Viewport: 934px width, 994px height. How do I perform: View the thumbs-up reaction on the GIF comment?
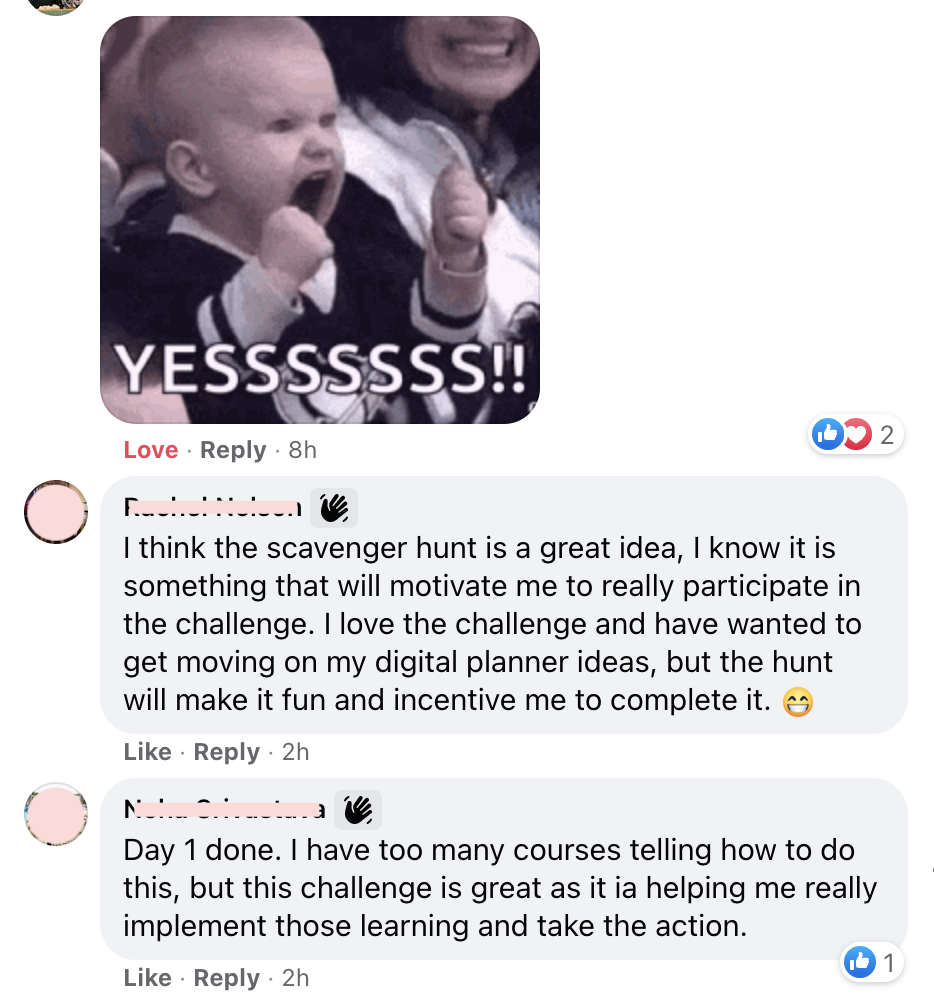pos(828,434)
